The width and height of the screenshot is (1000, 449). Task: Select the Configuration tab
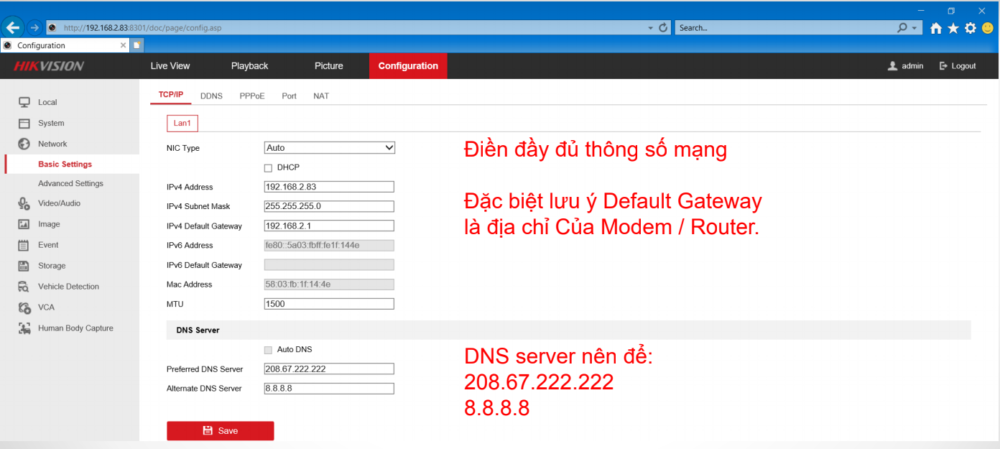pos(408,66)
